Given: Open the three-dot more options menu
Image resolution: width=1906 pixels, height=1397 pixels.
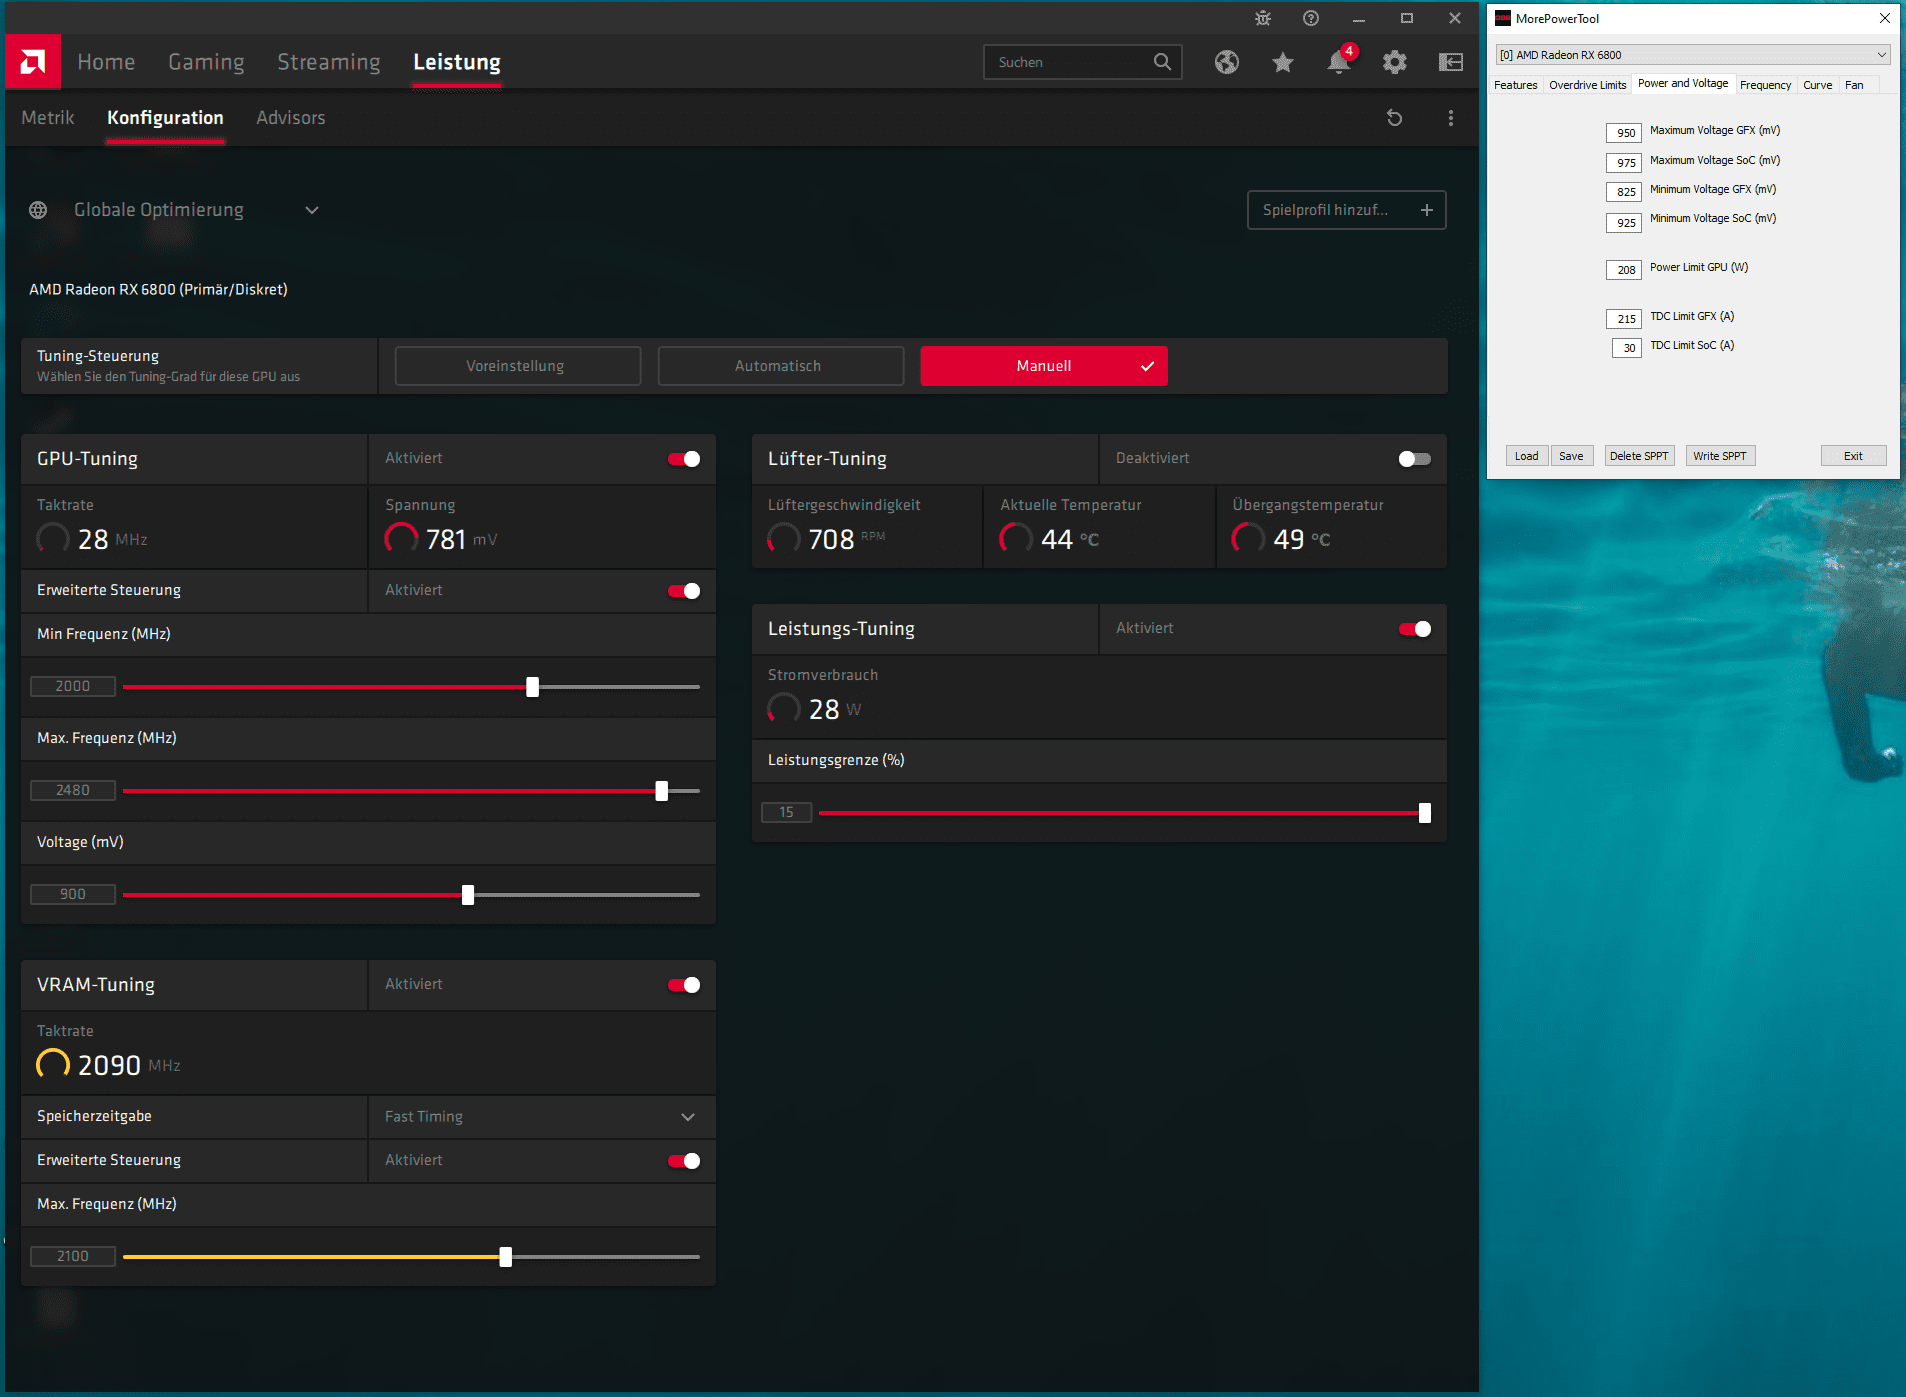Looking at the screenshot, I should click(x=1451, y=118).
